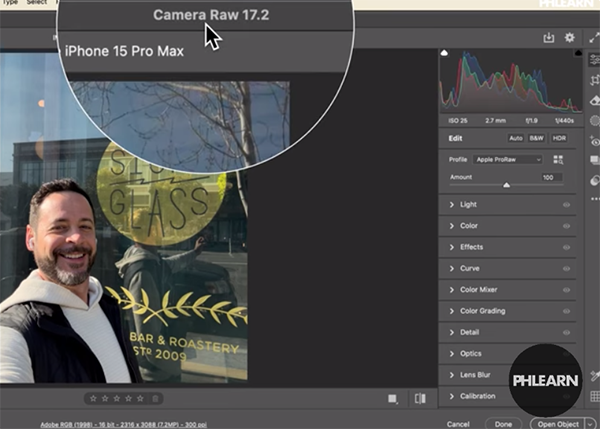600x429 pixels.
Task: Click the RGB histogram graph
Action: 511,81
